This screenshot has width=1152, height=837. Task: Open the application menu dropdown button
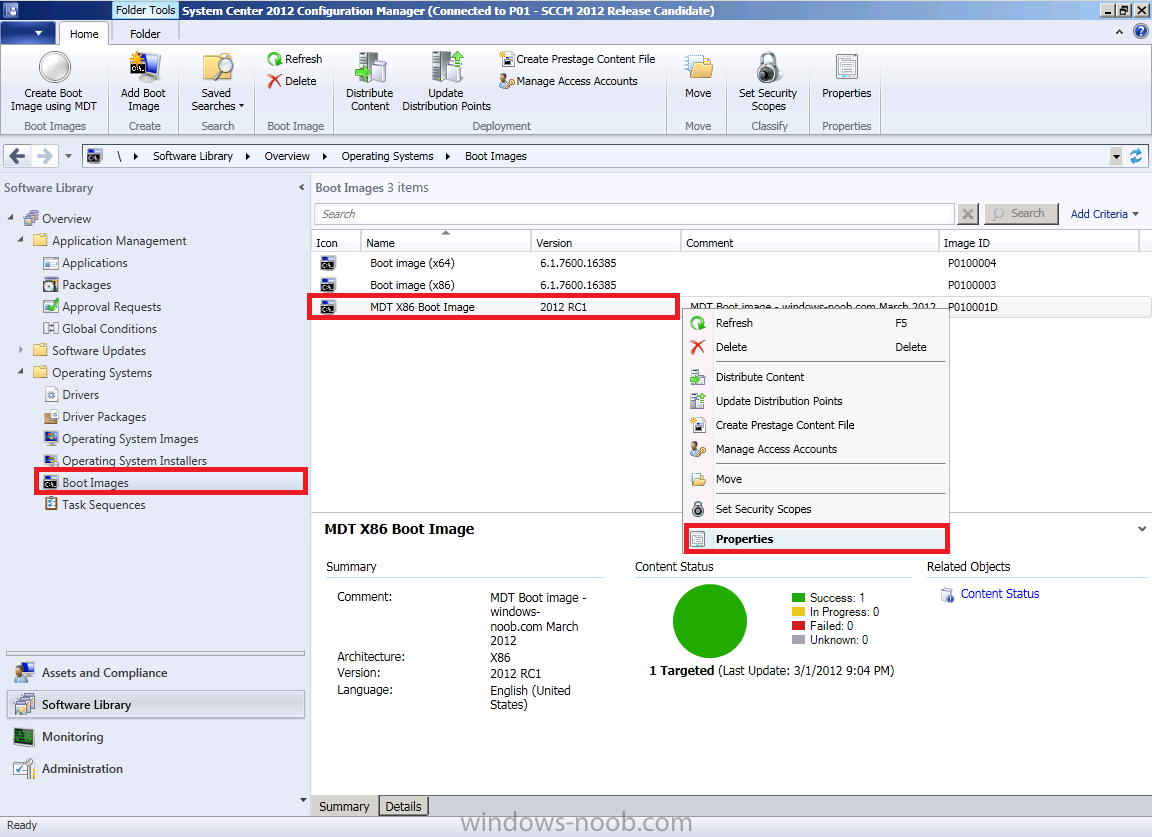pos(28,33)
